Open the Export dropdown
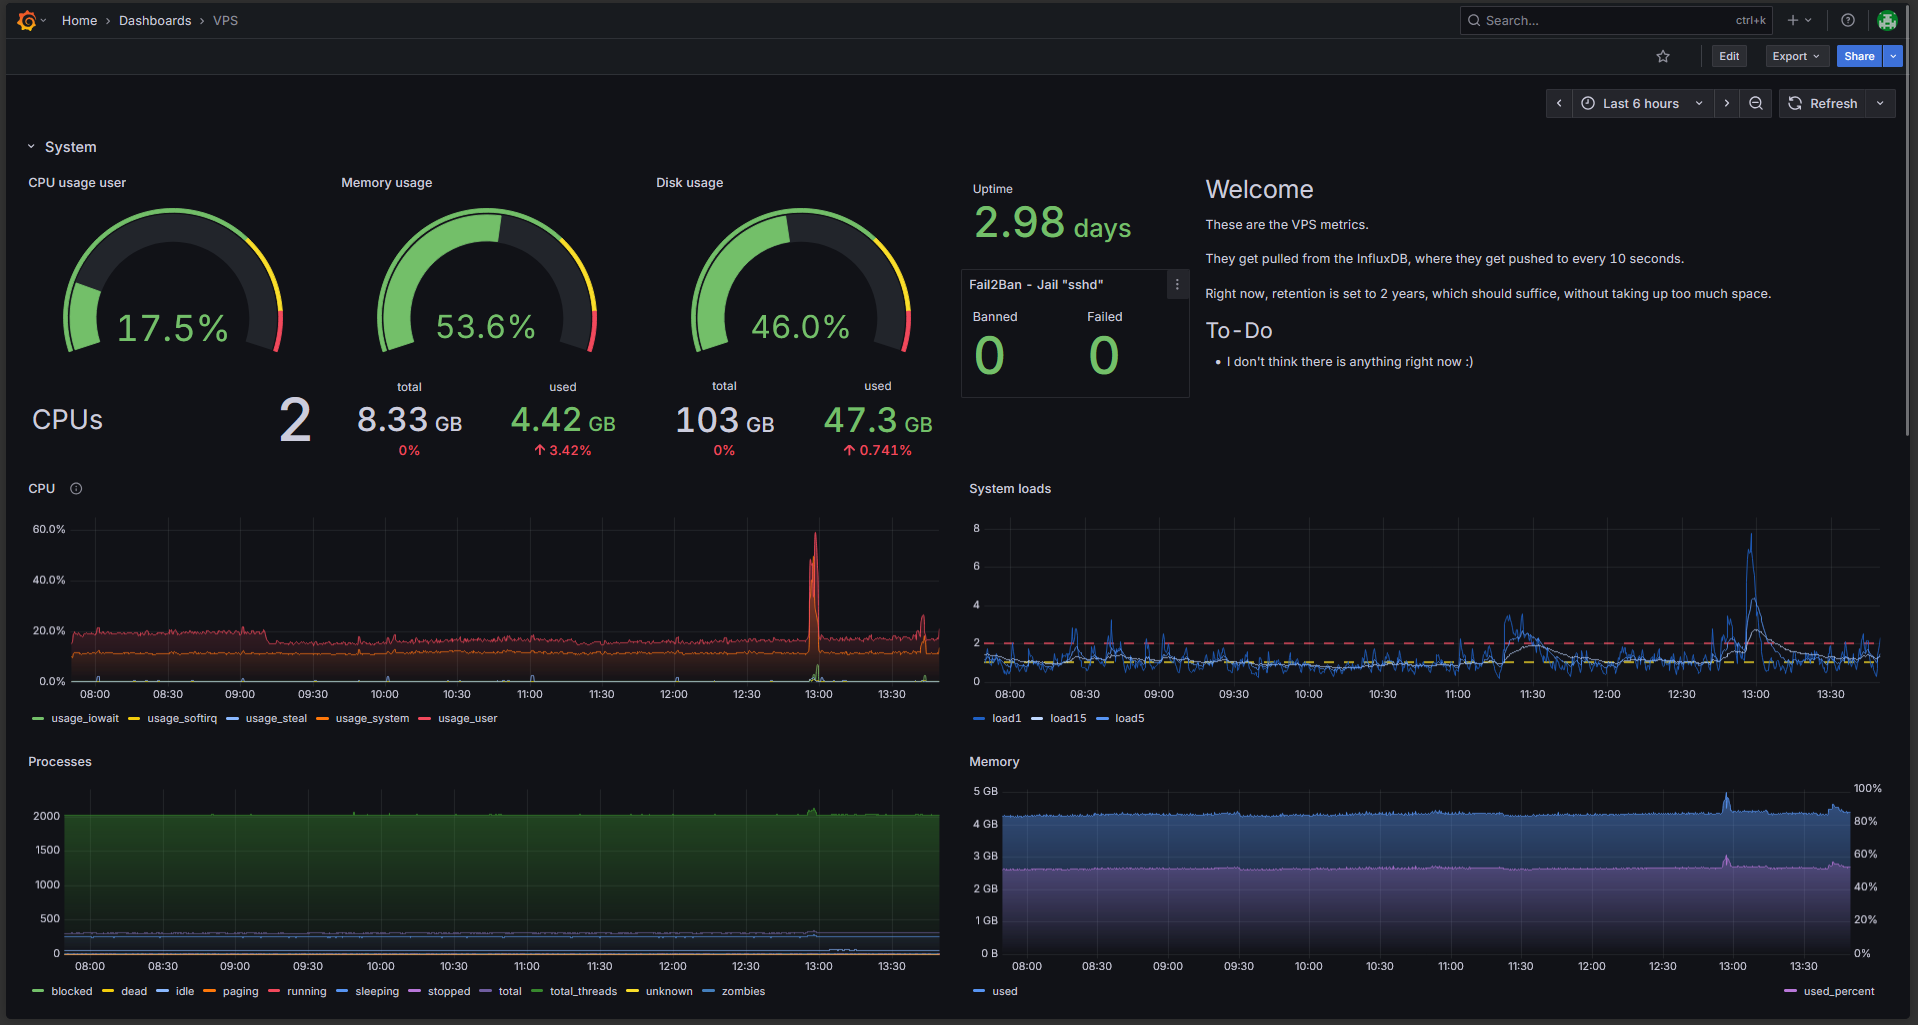 pos(1797,56)
